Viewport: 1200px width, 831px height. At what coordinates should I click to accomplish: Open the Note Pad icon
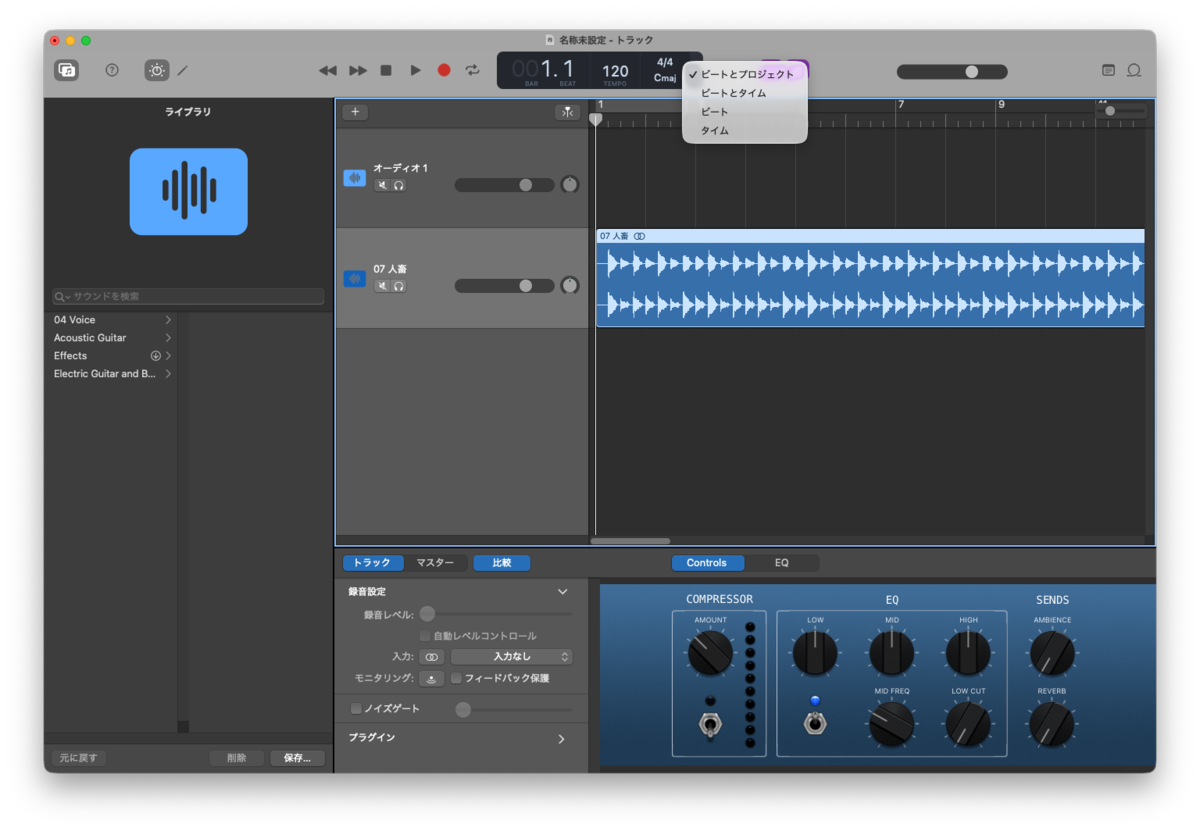tap(1108, 70)
